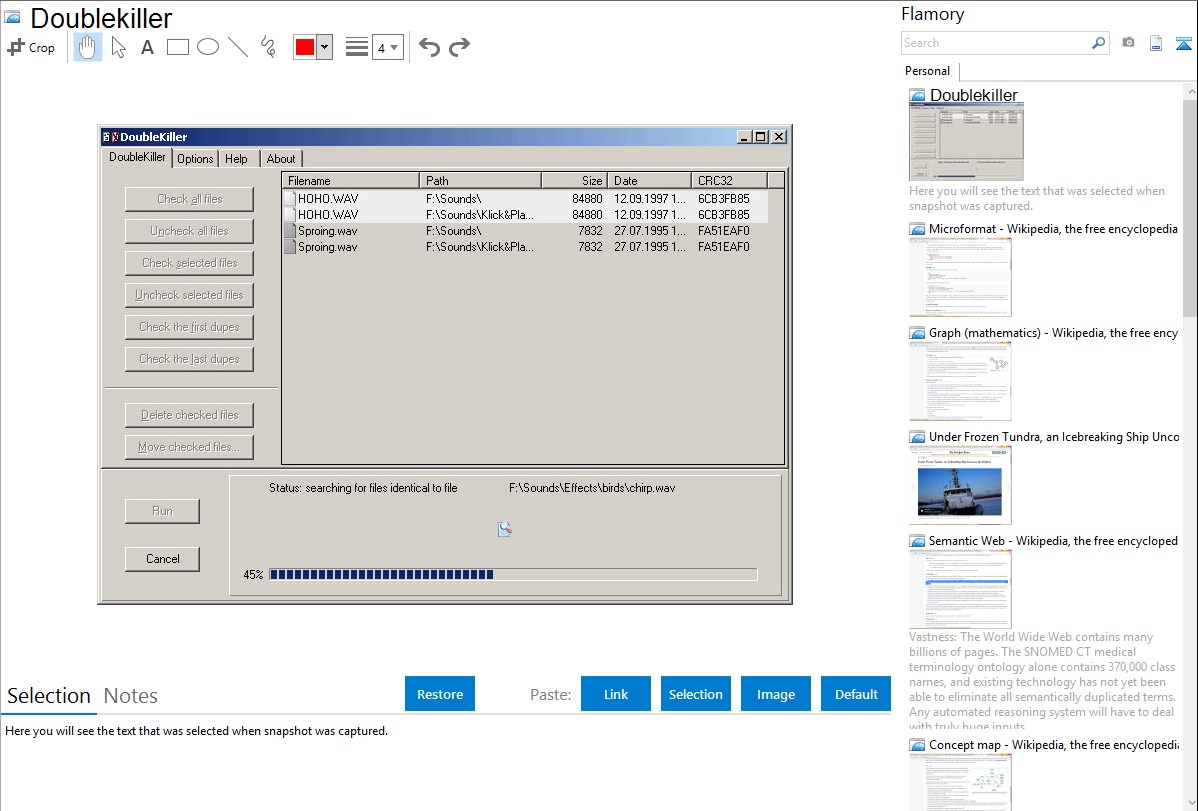Tick checkbox for HOHO.WAV in F:\Sounds\
The image size is (1198, 811).
(290, 199)
